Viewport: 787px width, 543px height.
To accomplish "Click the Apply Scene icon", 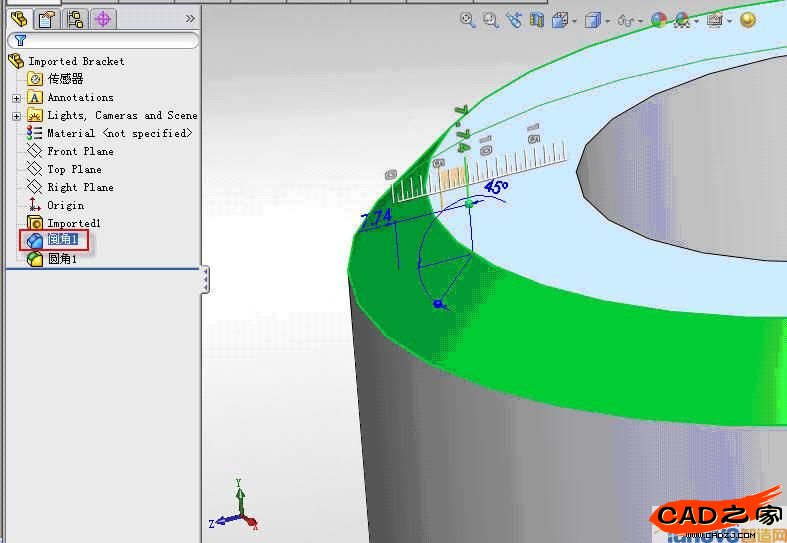I will tap(683, 19).
